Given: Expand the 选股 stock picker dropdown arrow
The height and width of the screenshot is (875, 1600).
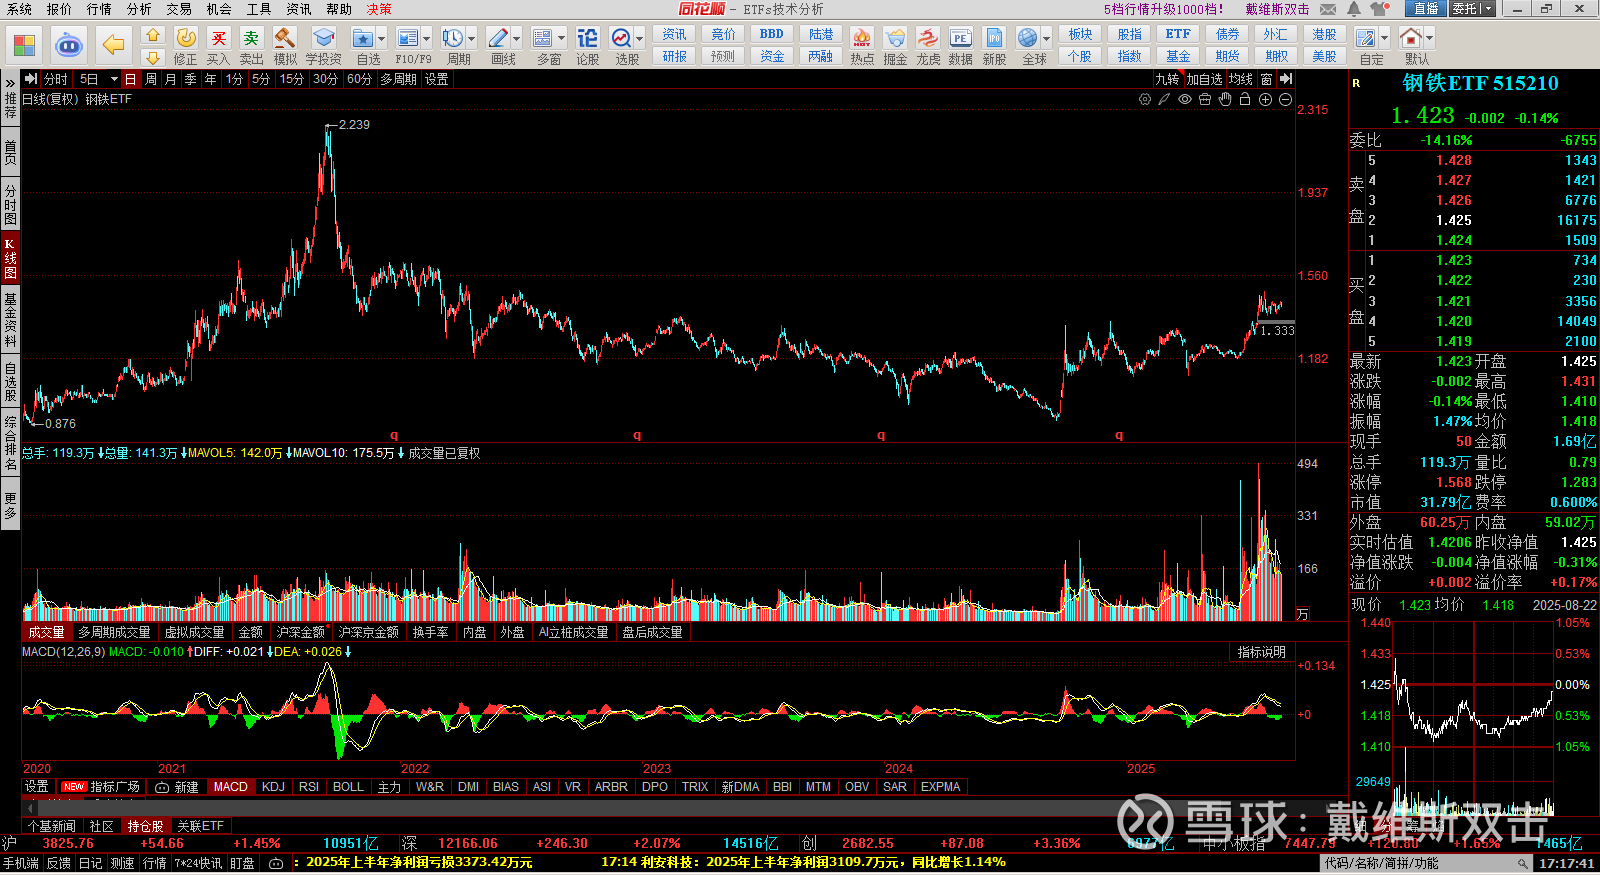Looking at the screenshot, I should [640, 38].
